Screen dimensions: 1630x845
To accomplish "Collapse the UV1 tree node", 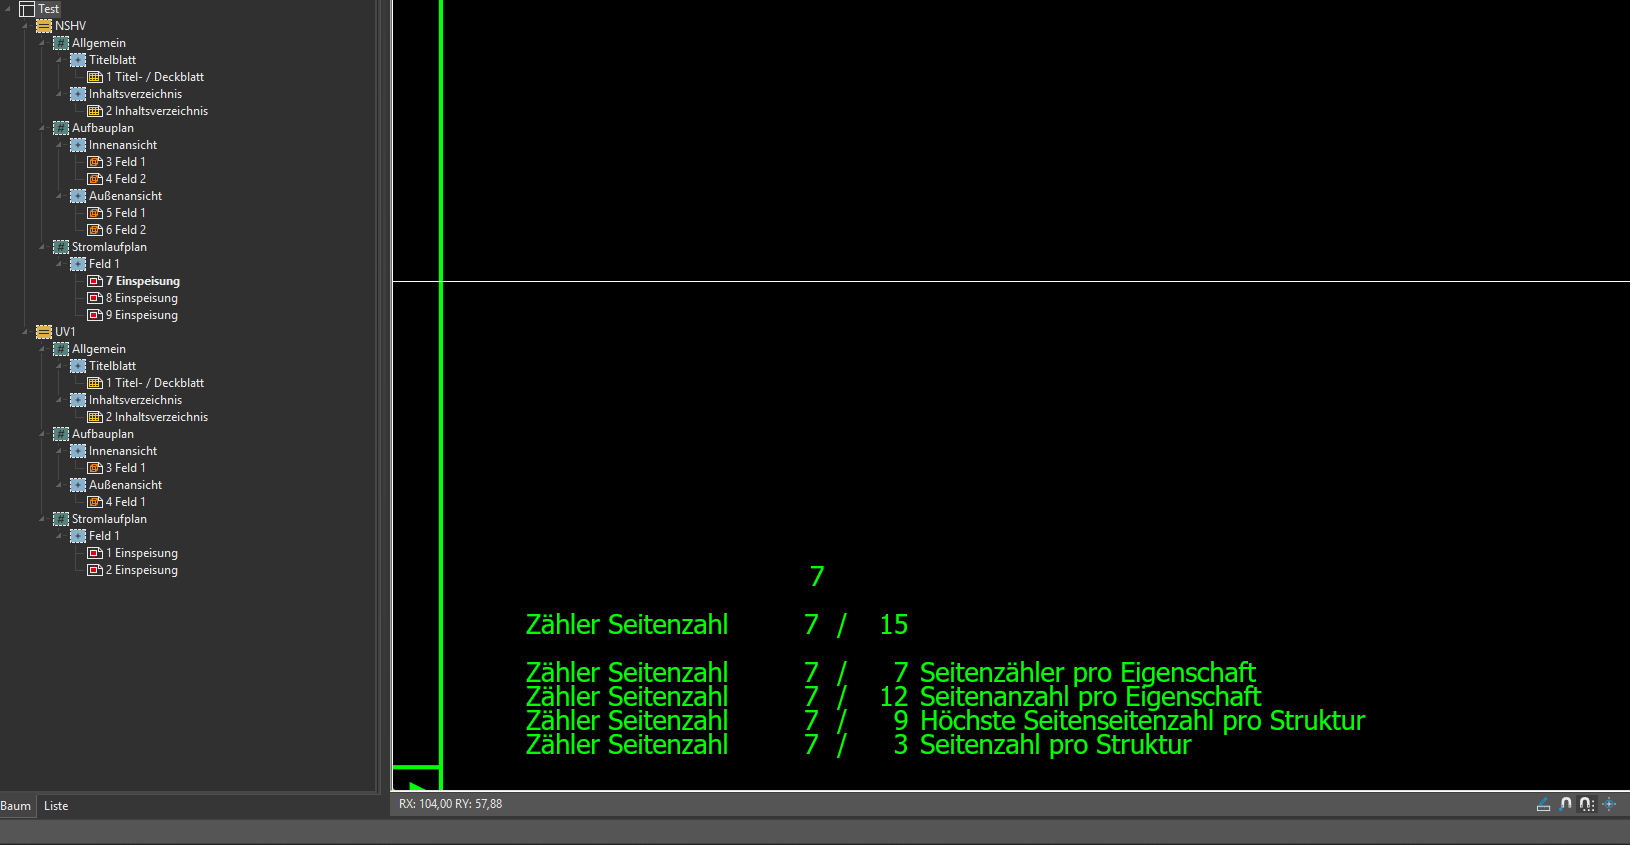I will tap(26, 332).
